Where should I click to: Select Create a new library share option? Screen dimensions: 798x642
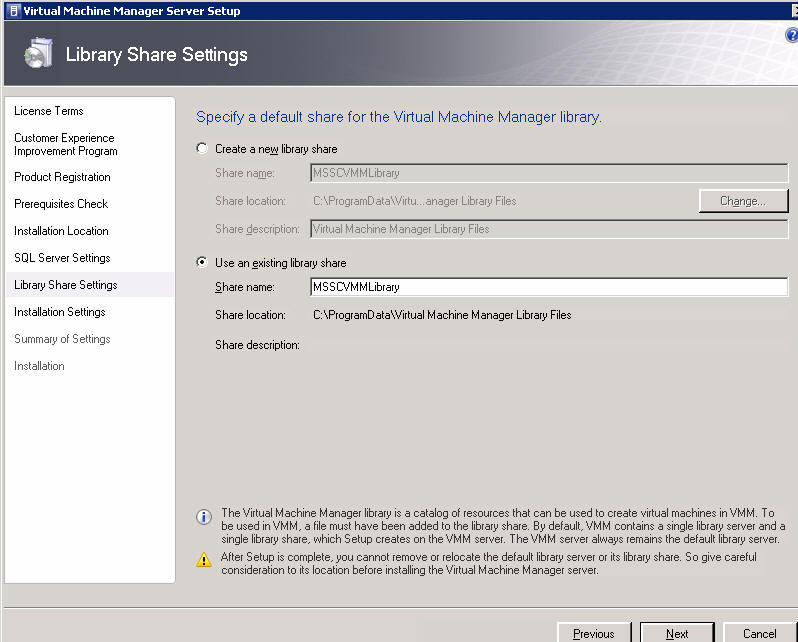pos(202,149)
